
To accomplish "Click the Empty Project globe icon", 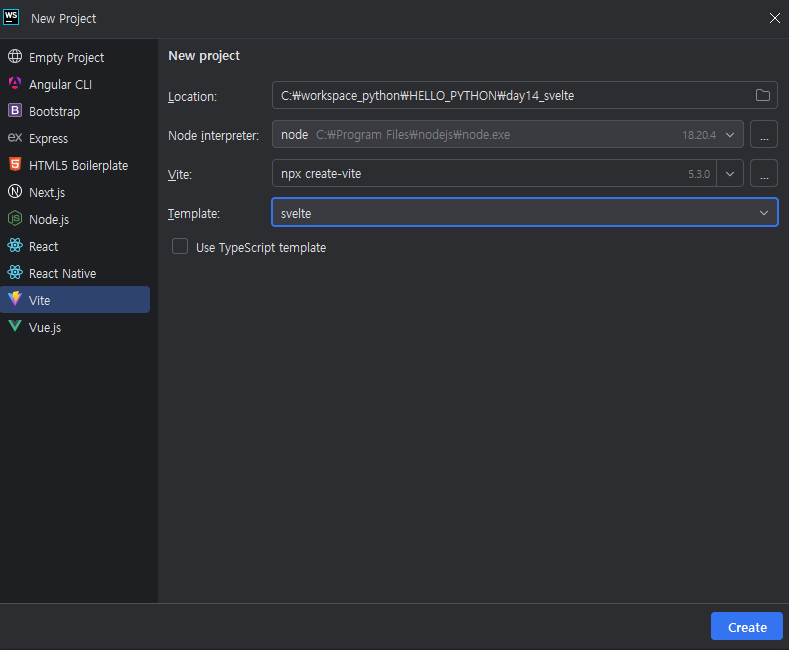I will coord(15,56).
